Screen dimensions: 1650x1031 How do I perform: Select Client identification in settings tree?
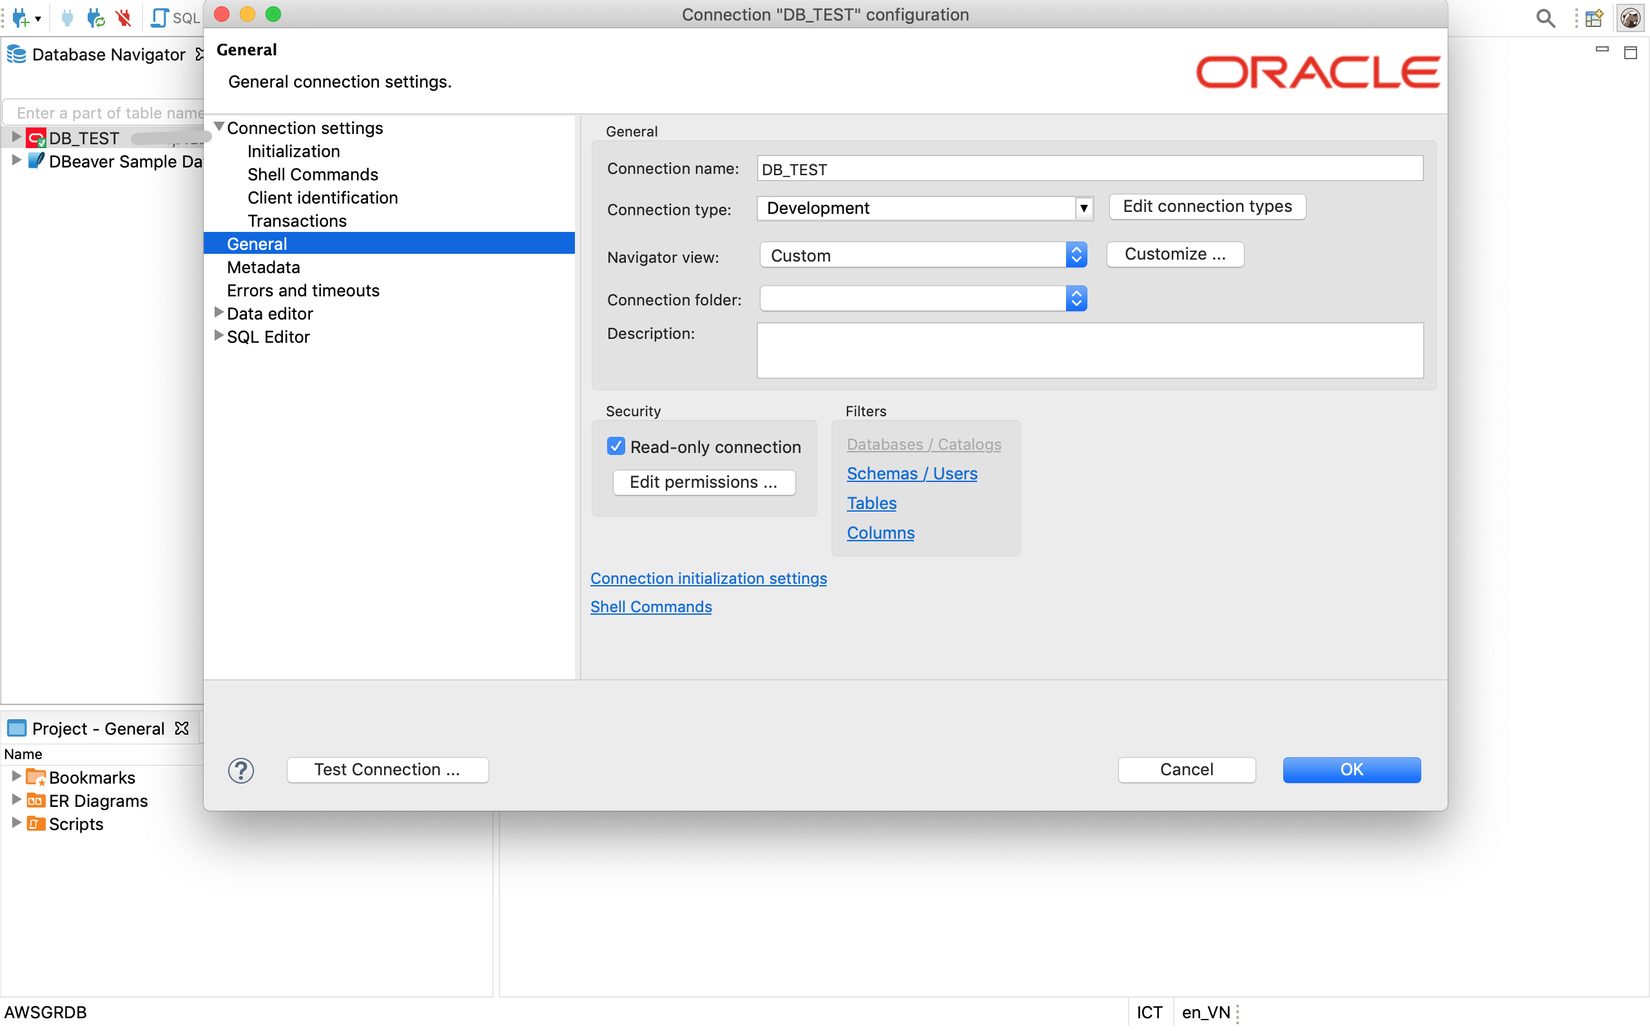coord(323,197)
